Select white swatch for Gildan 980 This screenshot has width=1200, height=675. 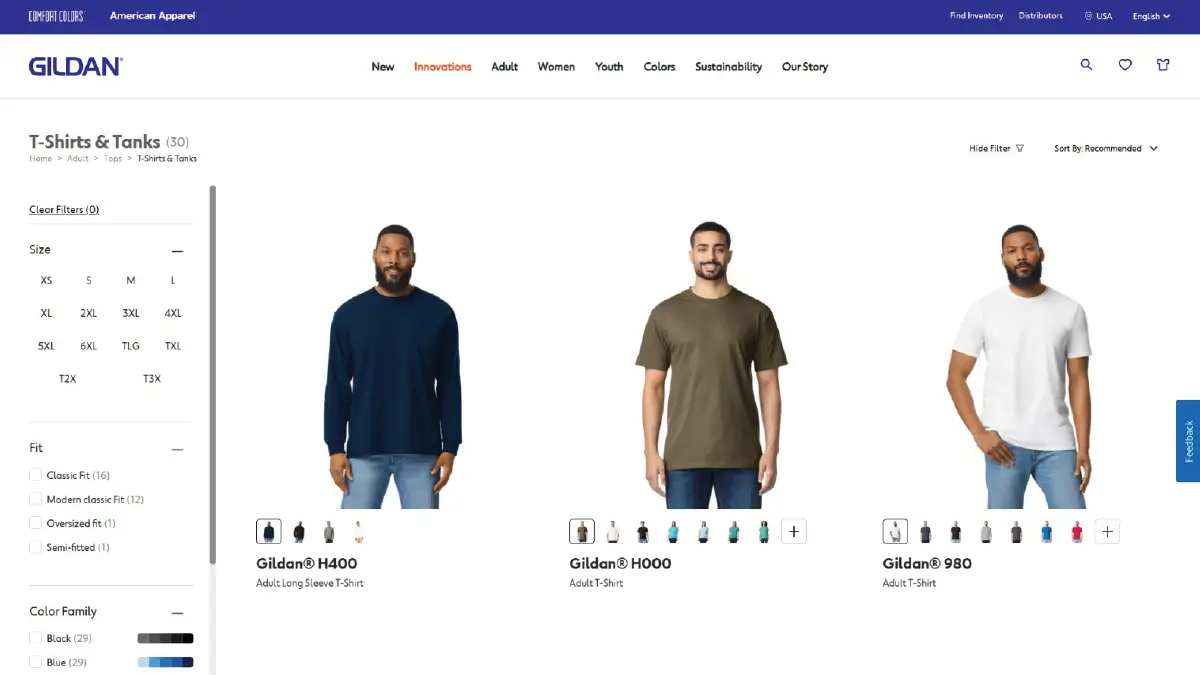pos(895,532)
